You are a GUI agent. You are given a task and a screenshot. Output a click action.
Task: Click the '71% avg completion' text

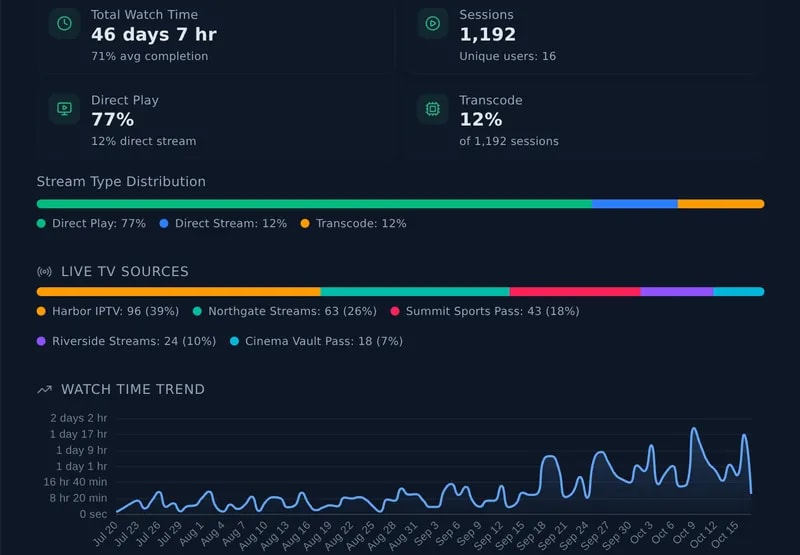pyautogui.click(x=149, y=56)
